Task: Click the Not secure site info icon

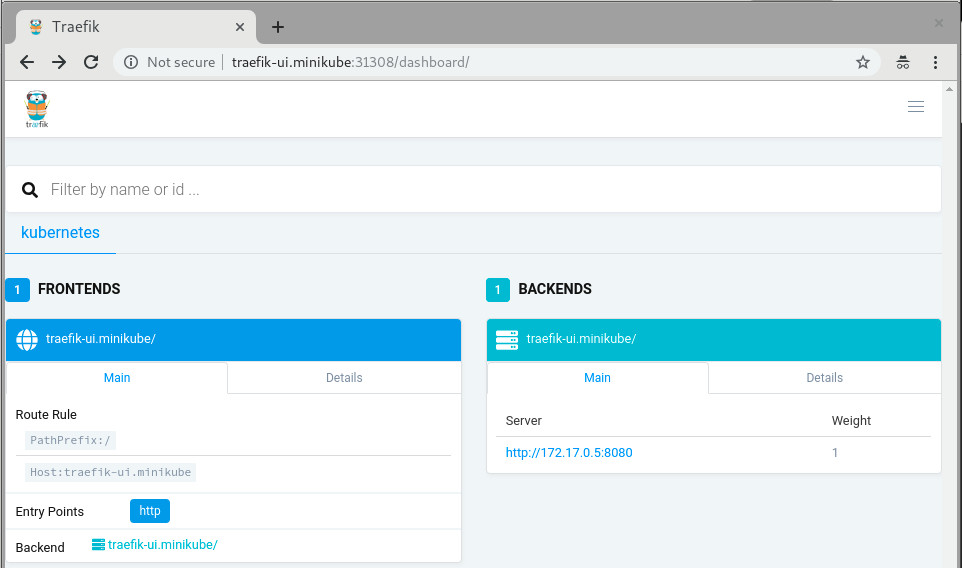Action: click(131, 62)
